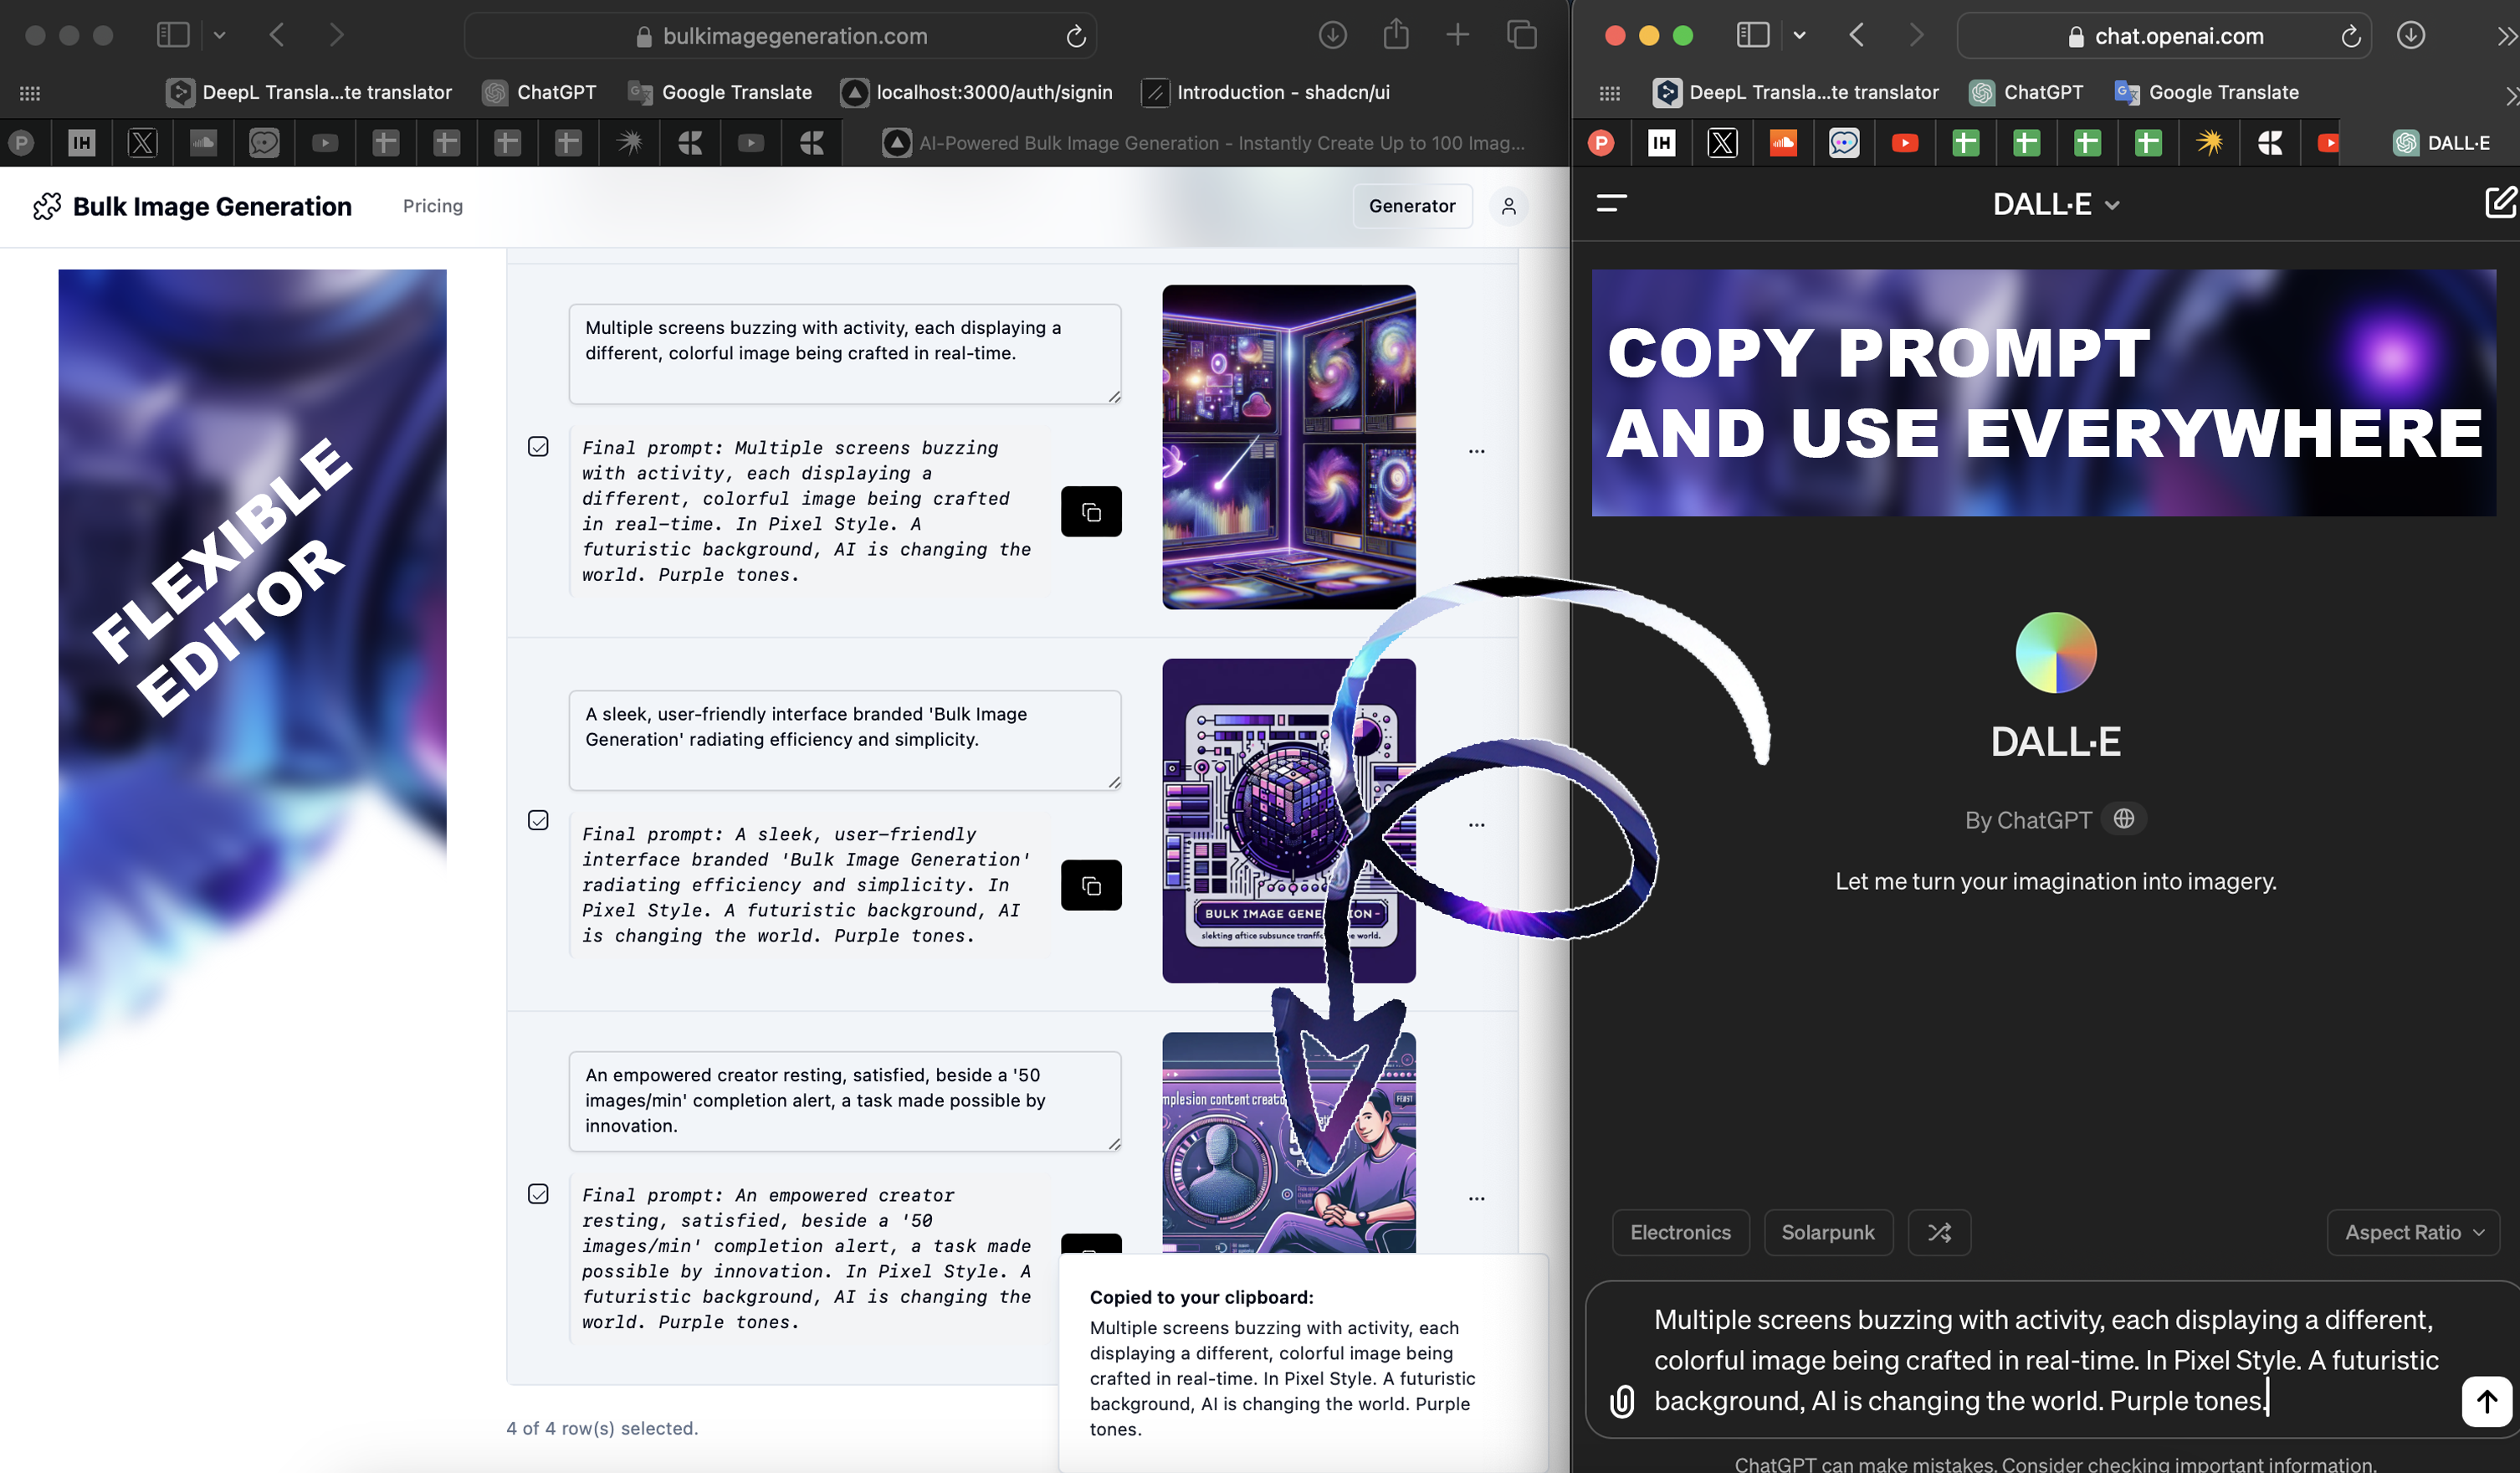Open the Aspect Ratio dropdown
The image size is (2520, 1473).
[2412, 1232]
